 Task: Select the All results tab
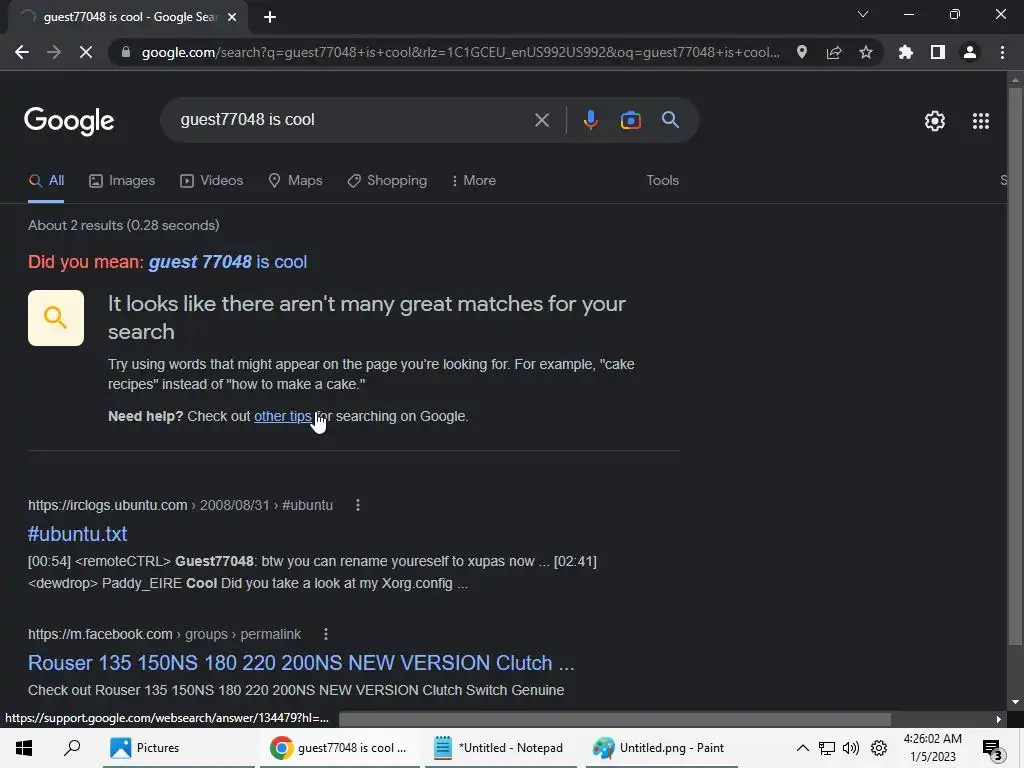pos(46,181)
